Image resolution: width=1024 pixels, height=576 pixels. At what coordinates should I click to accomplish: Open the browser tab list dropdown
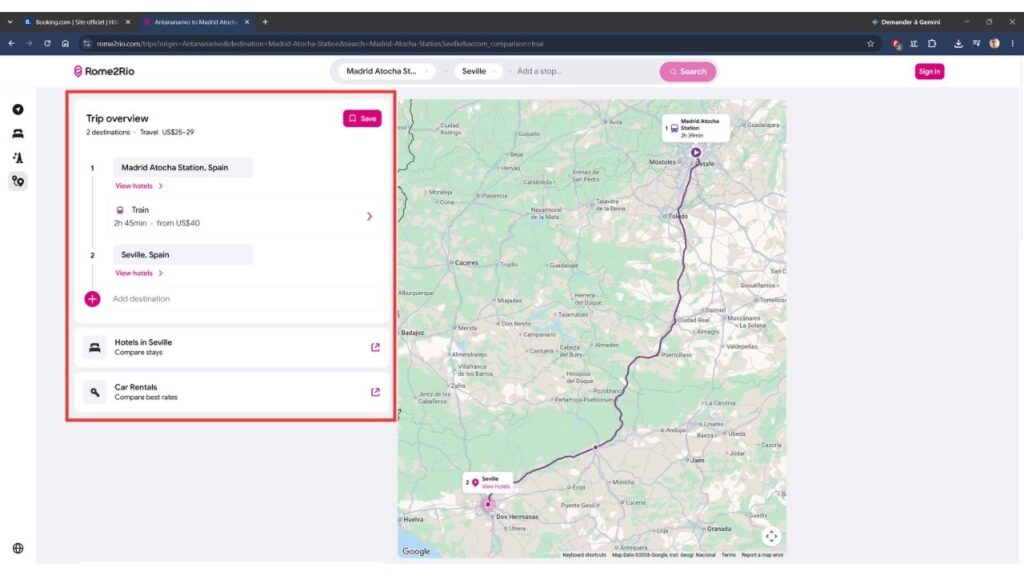(10, 22)
